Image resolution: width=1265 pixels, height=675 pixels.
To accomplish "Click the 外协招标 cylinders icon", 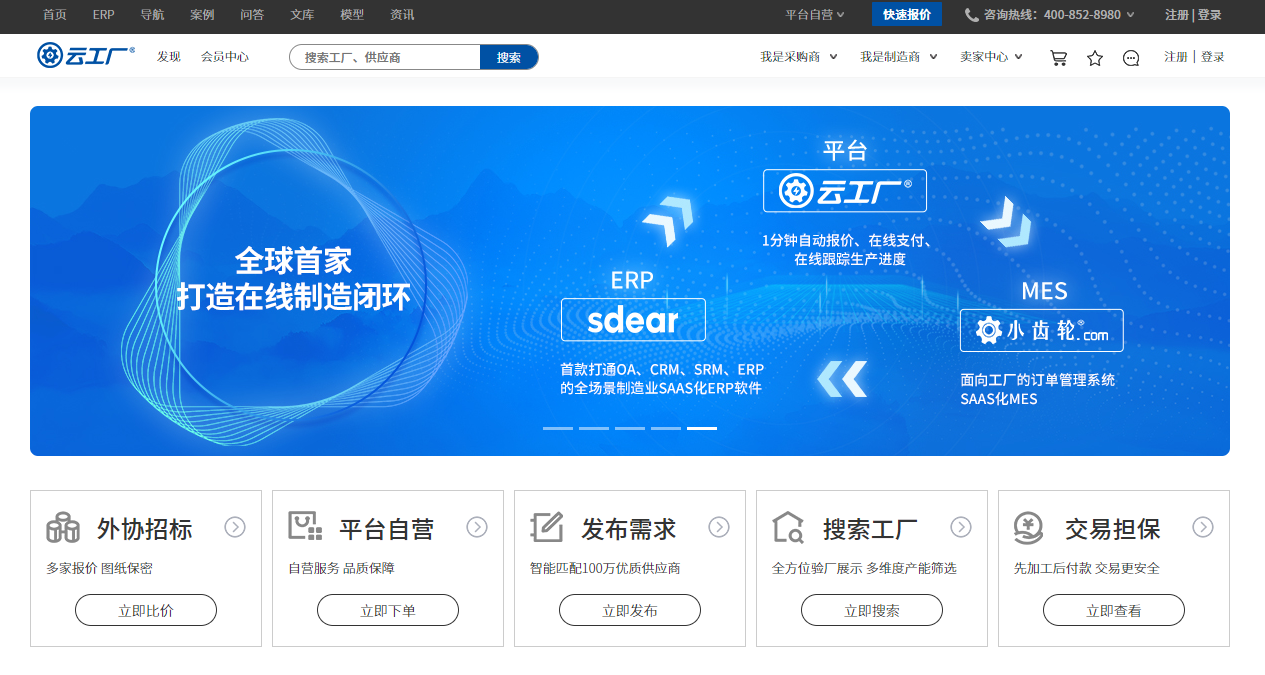I will 63,527.
